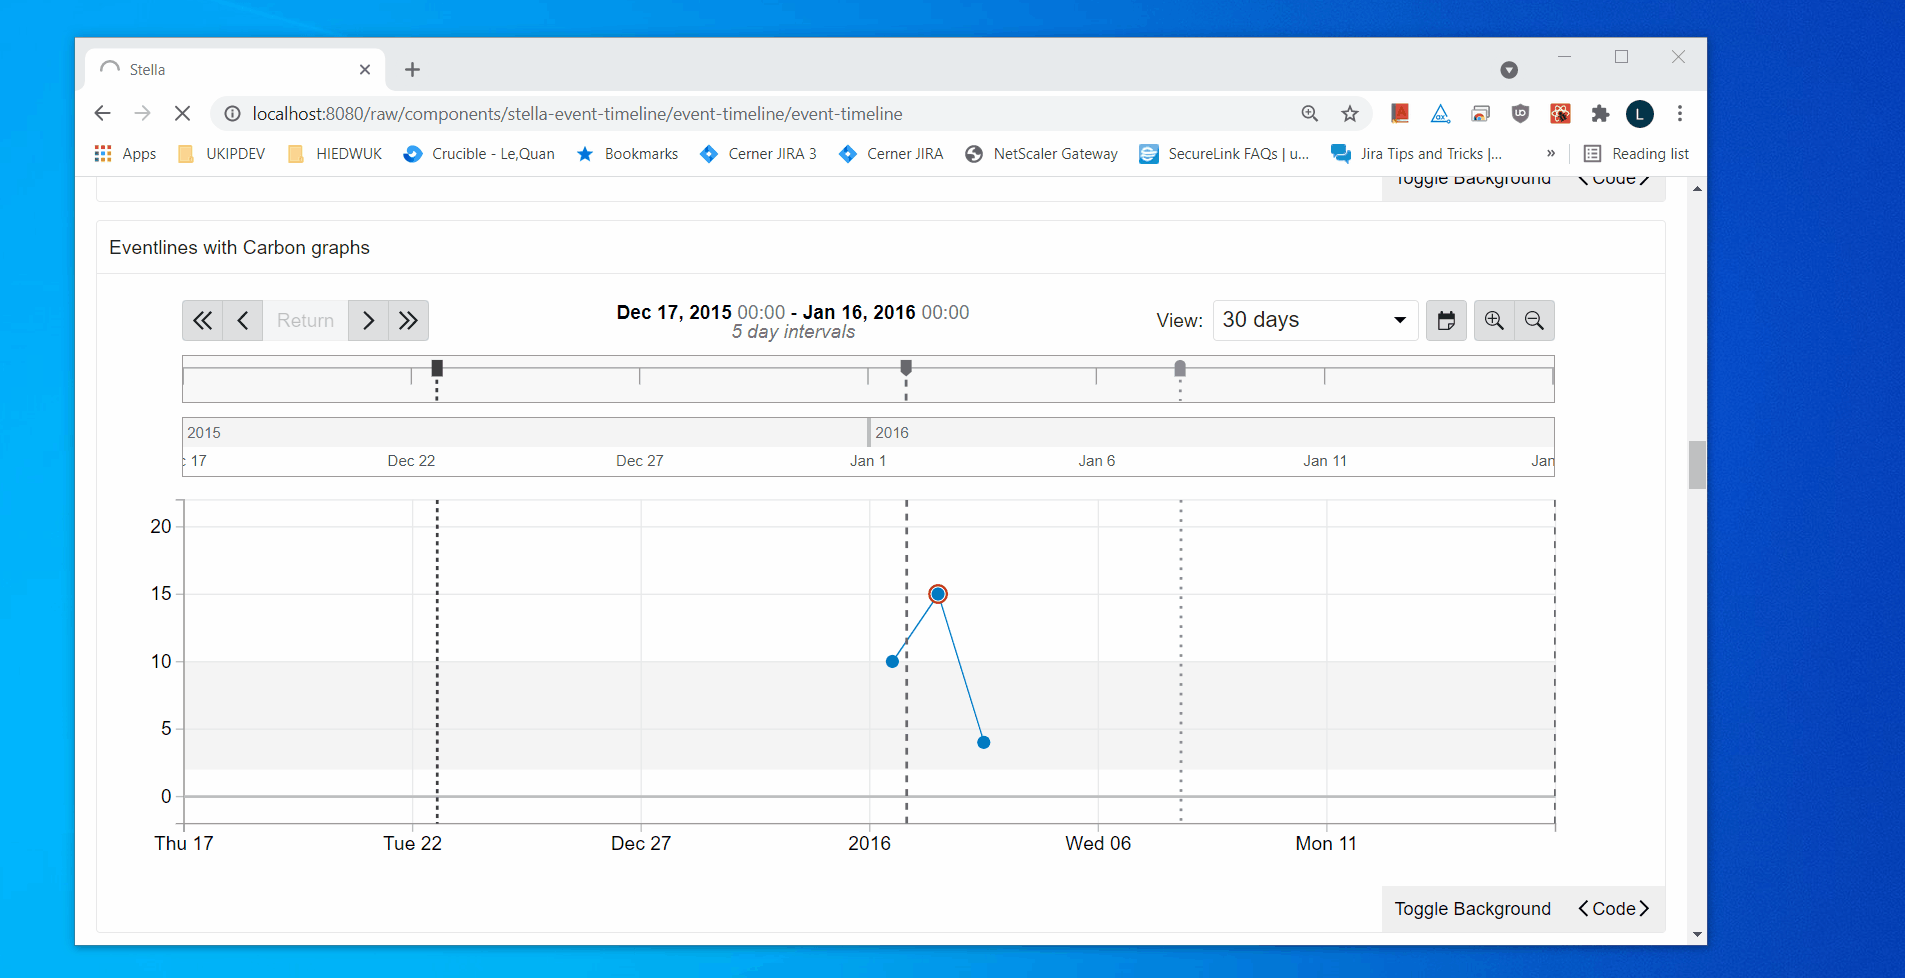Image resolution: width=1905 pixels, height=978 pixels.
Task: Jump to the earliest timeline period
Action: tap(203, 320)
